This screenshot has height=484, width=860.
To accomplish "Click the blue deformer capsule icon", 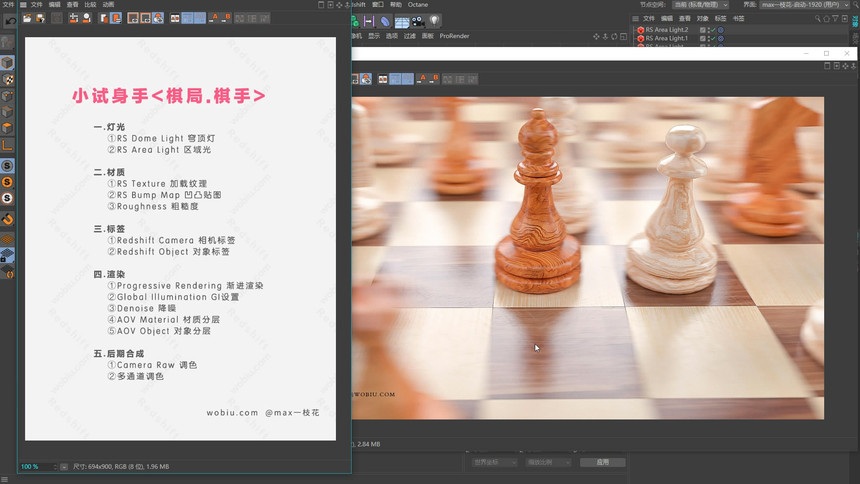I will click(386, 21).
